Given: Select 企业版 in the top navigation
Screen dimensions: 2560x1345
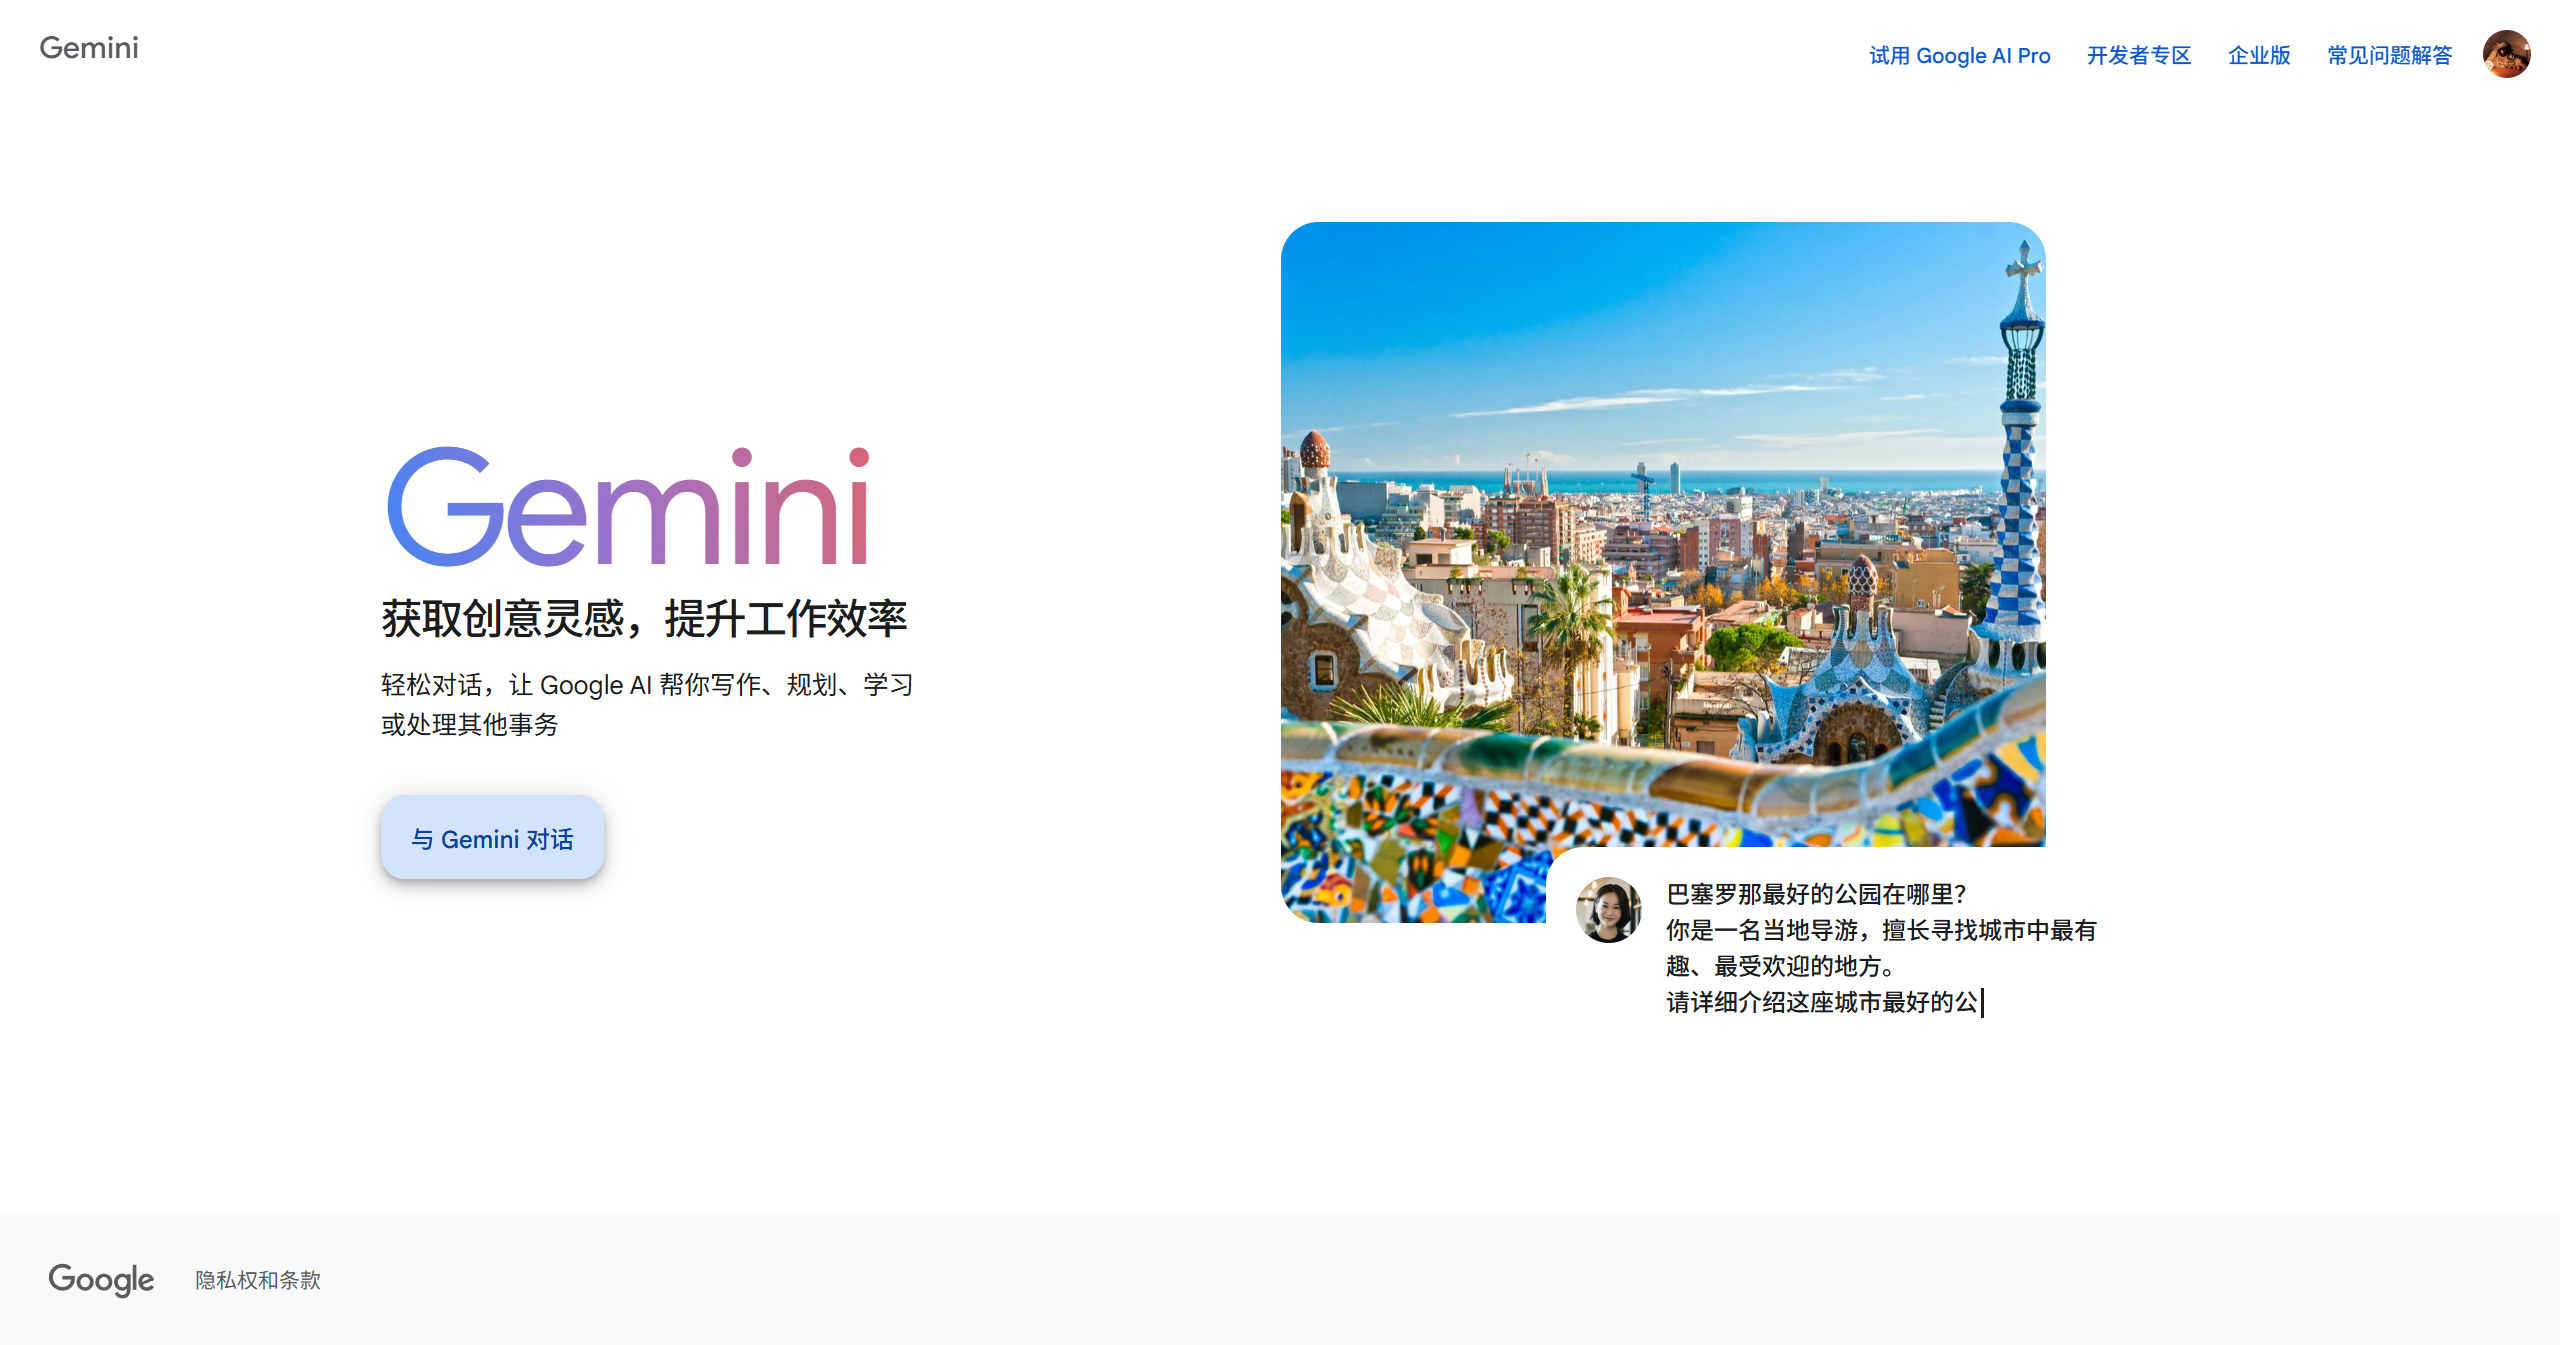Looking at the screenshot, I should tap(2258, 56).
